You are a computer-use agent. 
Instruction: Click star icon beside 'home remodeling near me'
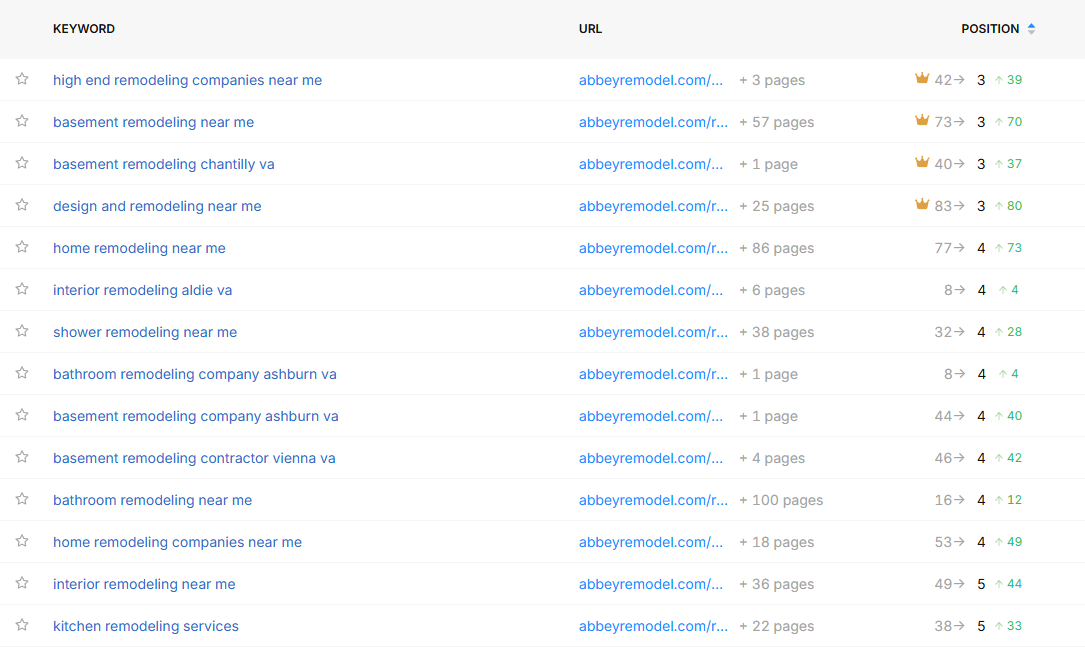click(x=22, y=248)
